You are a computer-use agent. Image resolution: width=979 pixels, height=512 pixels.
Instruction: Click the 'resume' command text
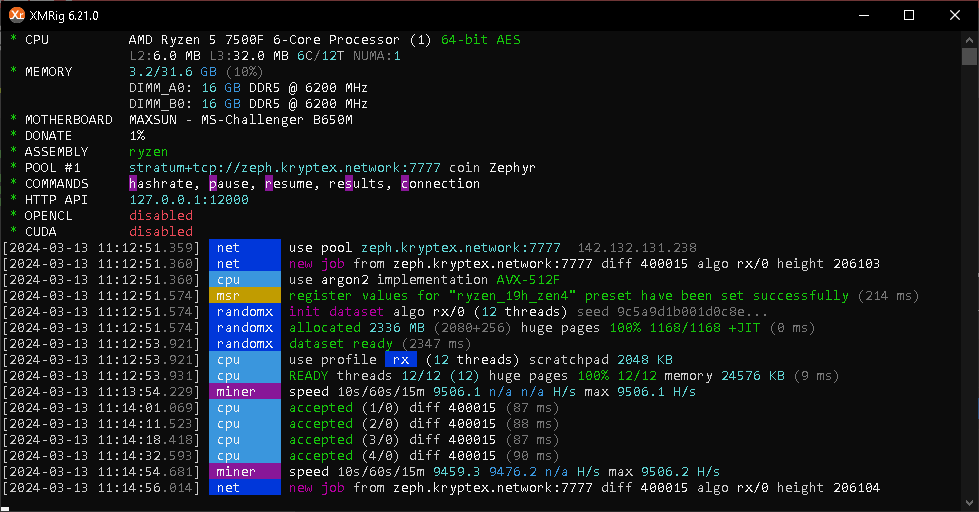(x=288, y=184)
